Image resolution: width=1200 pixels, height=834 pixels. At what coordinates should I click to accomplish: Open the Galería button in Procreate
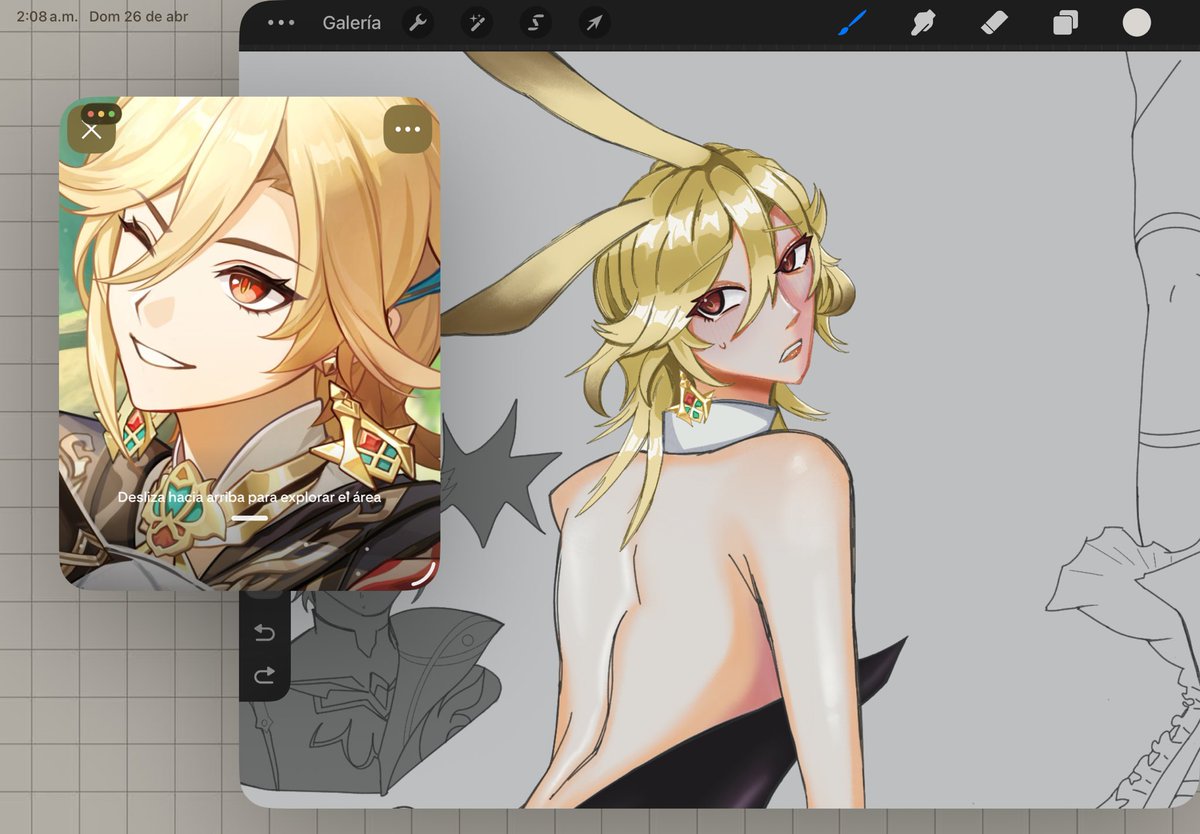pyautogui.click(x=351, y=23)
